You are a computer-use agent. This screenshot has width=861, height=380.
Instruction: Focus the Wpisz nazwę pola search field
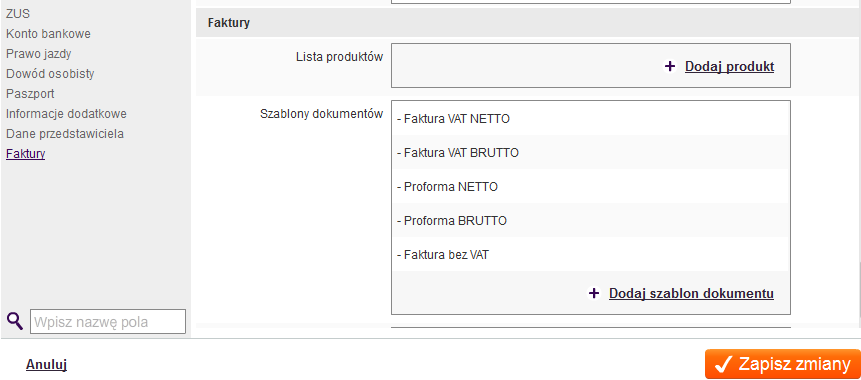point(108,322)
